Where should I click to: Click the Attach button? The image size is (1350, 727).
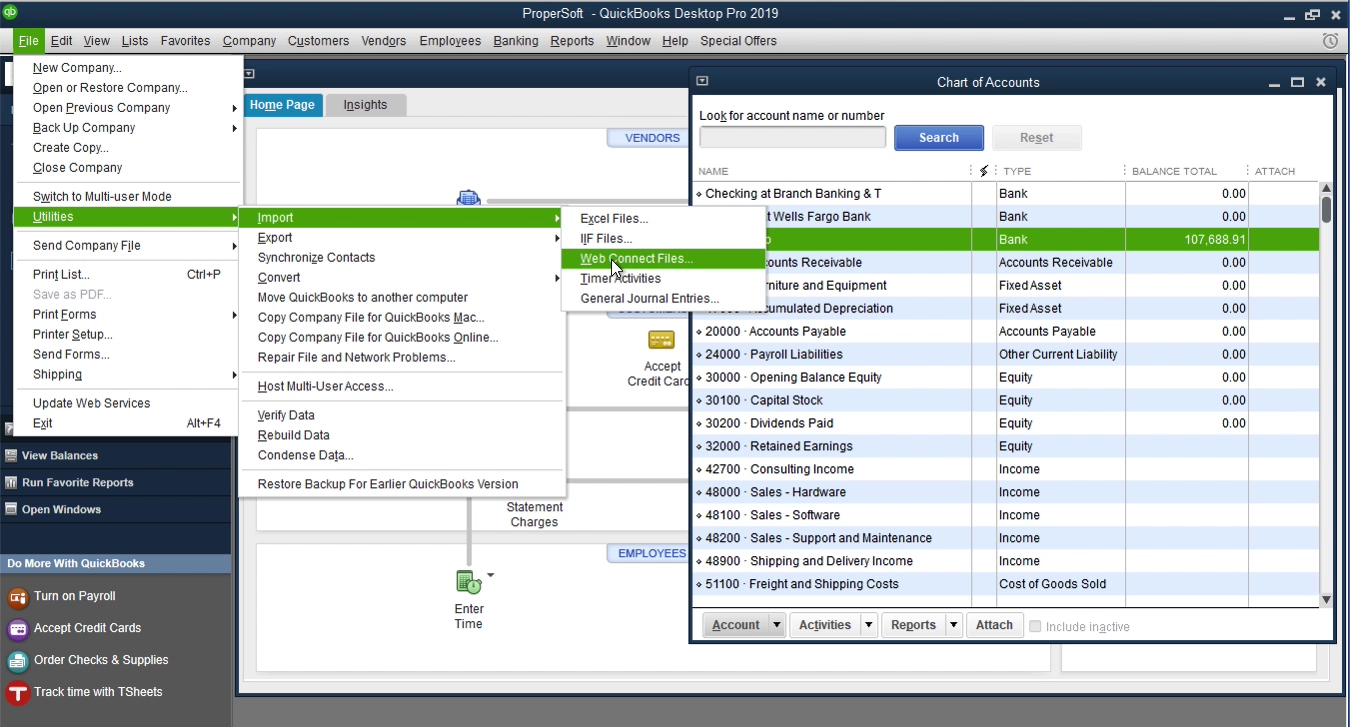point(994,625)
